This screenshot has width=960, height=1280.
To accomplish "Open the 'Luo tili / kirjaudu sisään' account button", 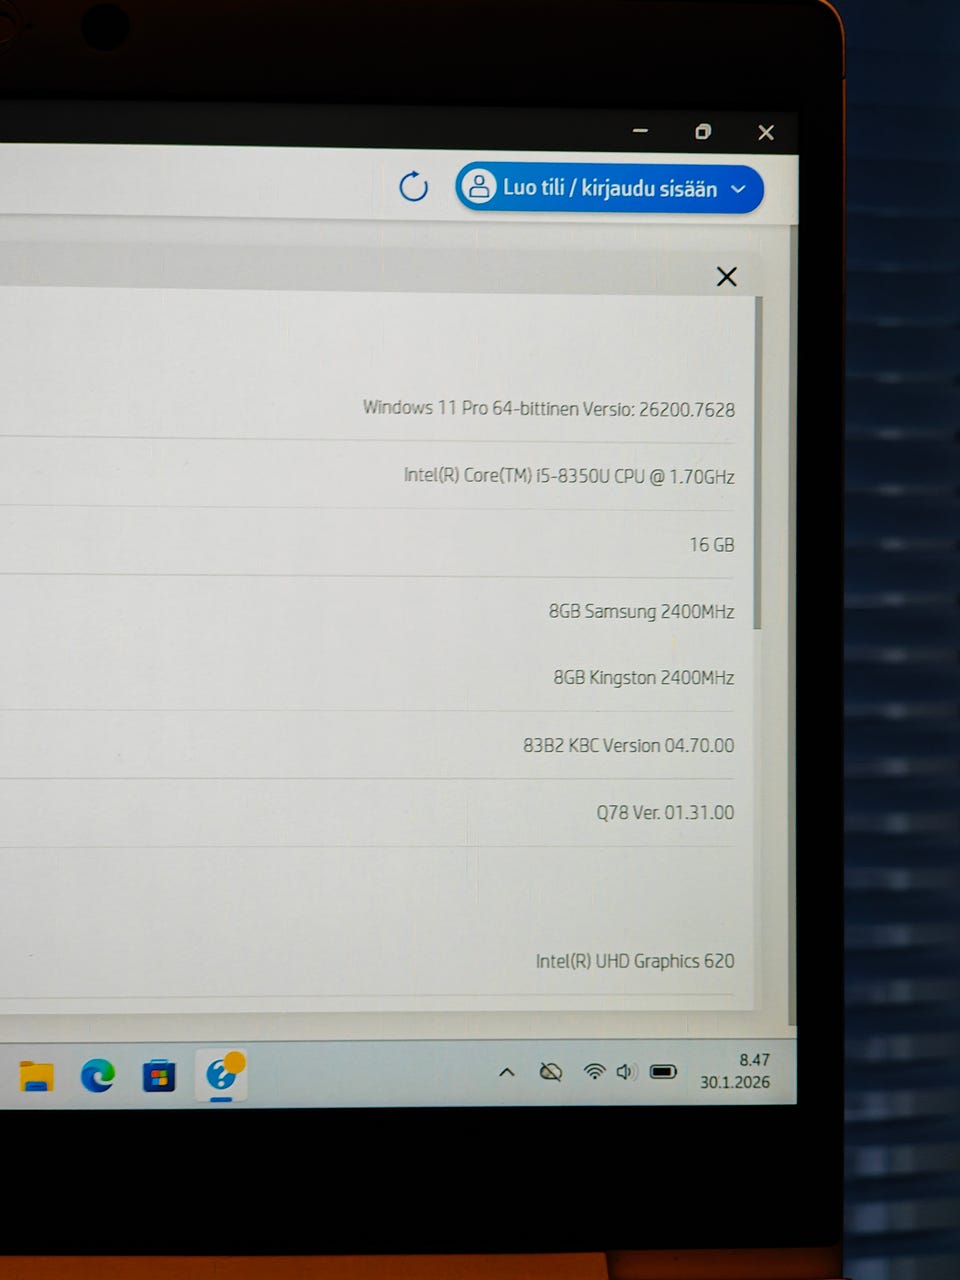I will coord(609,188).
